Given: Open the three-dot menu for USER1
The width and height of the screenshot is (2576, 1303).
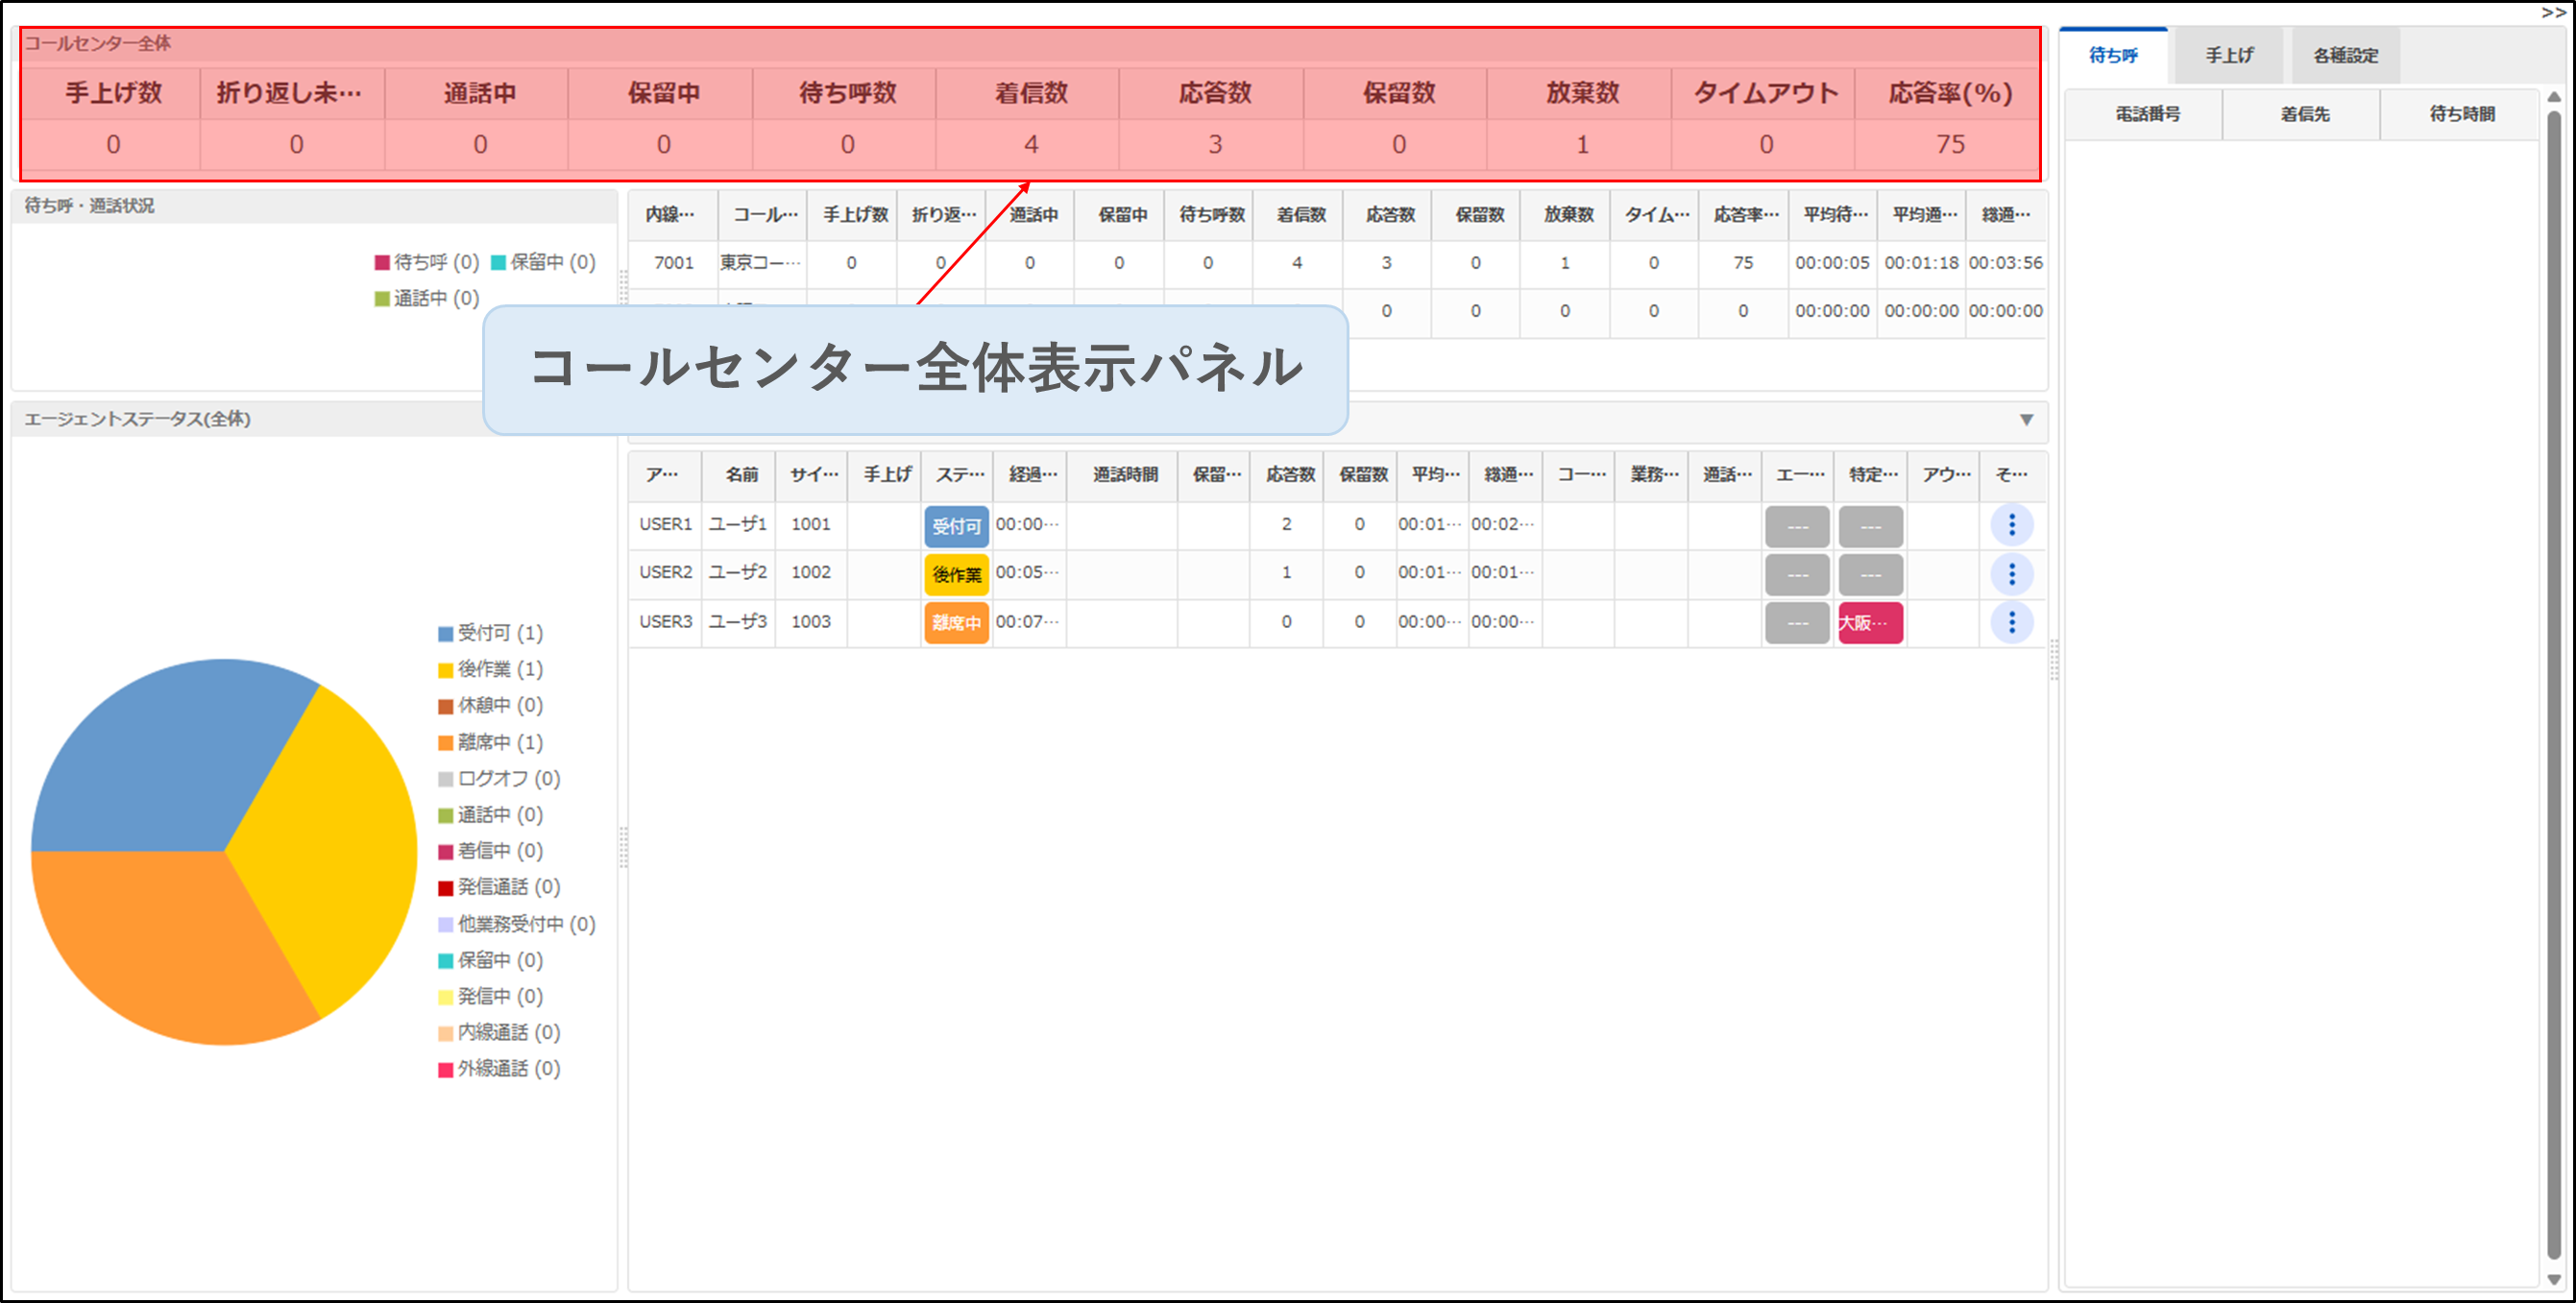Looking at the screenshot, I should 2011,525.
